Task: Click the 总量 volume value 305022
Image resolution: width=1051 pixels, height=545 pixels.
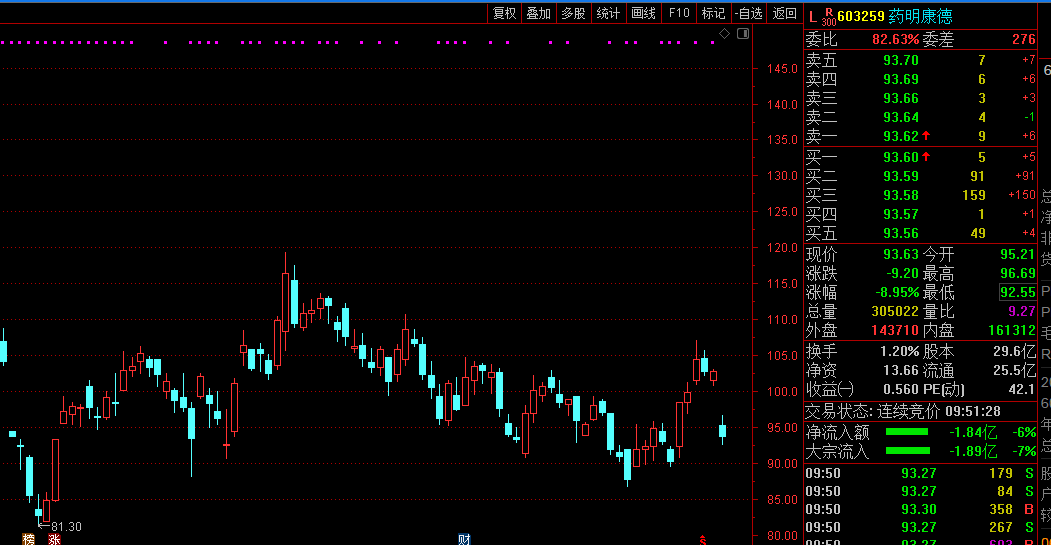Action: pos(895,312)
